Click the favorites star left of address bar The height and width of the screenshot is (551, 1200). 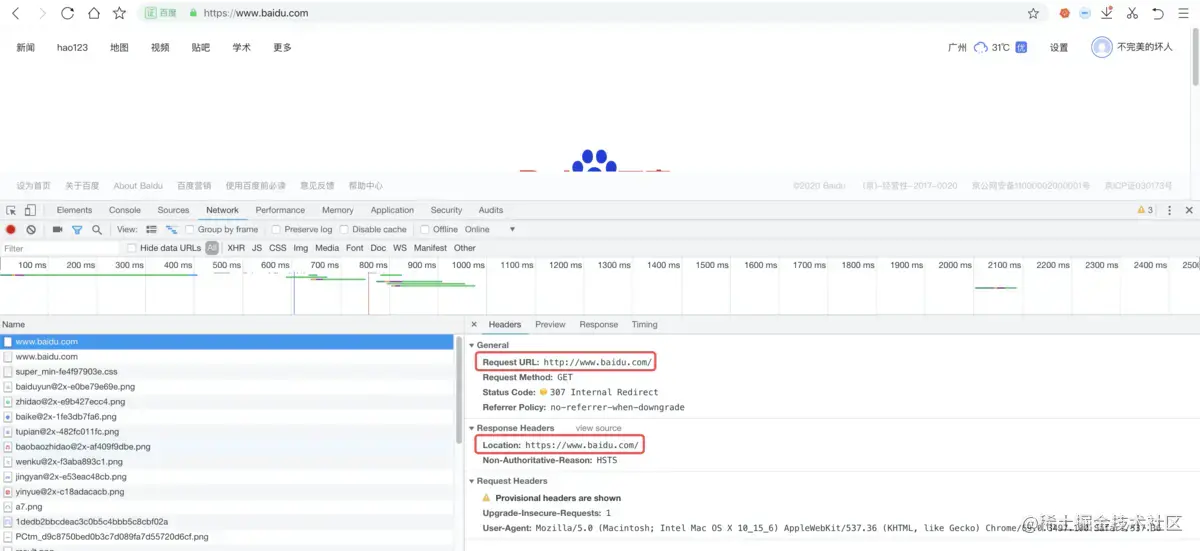point(119,13)
